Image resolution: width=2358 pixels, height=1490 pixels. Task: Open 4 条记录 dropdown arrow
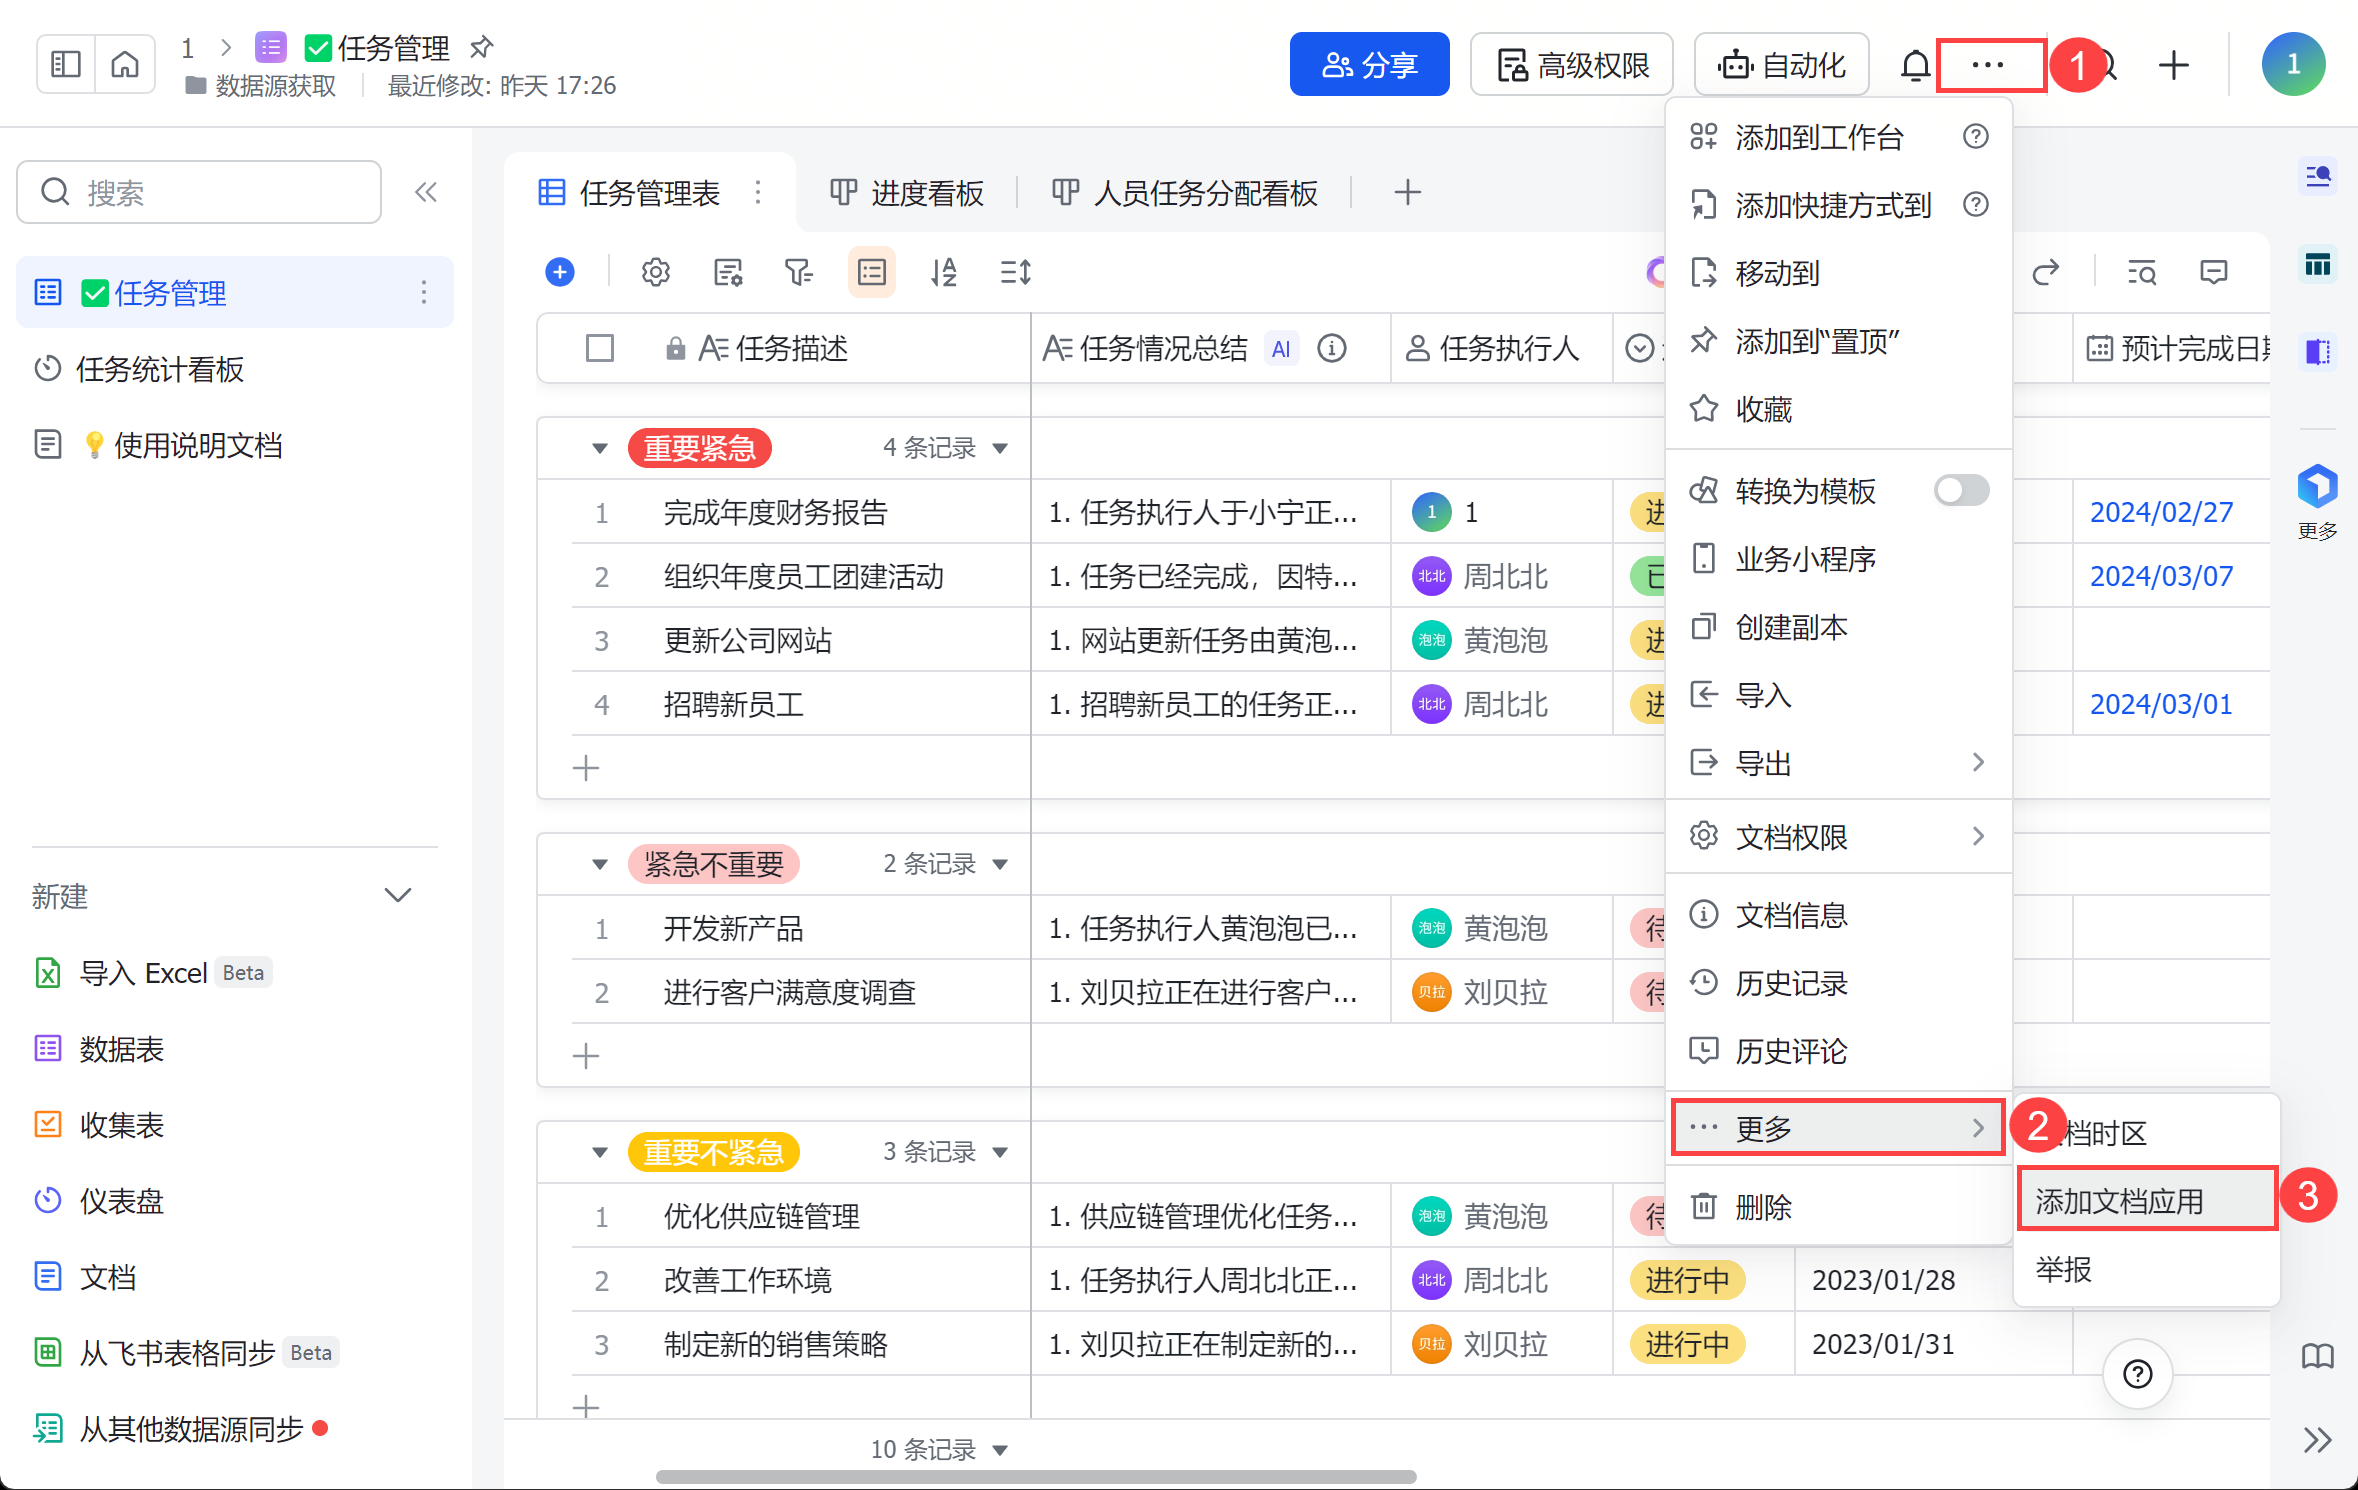coord(1000,448)
